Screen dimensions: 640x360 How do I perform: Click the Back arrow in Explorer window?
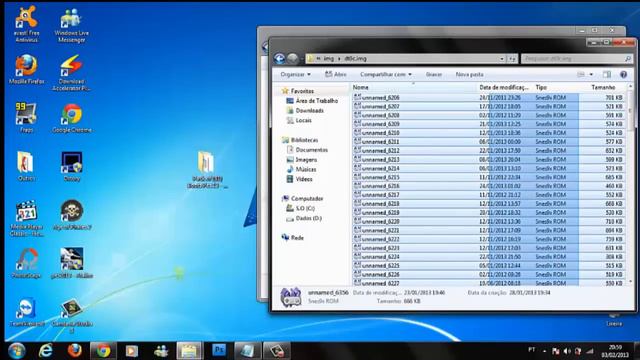[280, 59]
